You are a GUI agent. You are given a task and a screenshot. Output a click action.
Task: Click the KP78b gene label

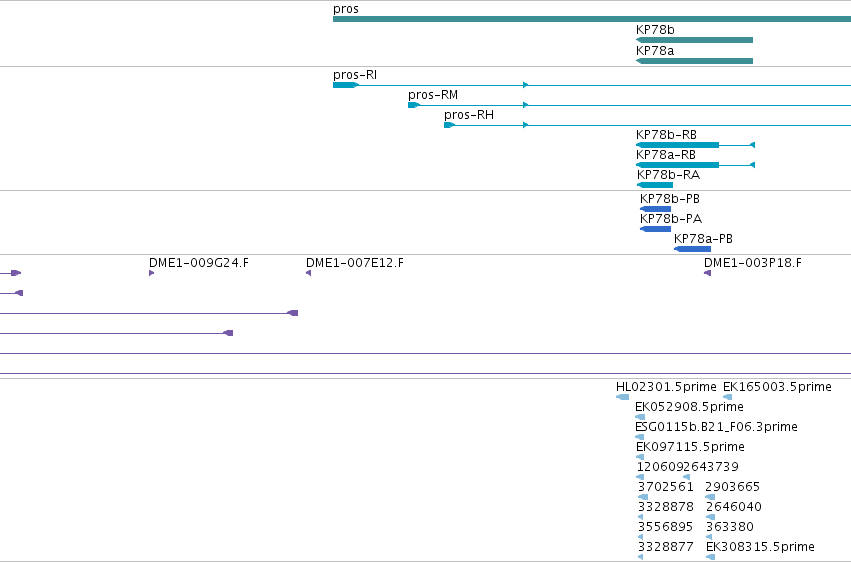[655, 30]
